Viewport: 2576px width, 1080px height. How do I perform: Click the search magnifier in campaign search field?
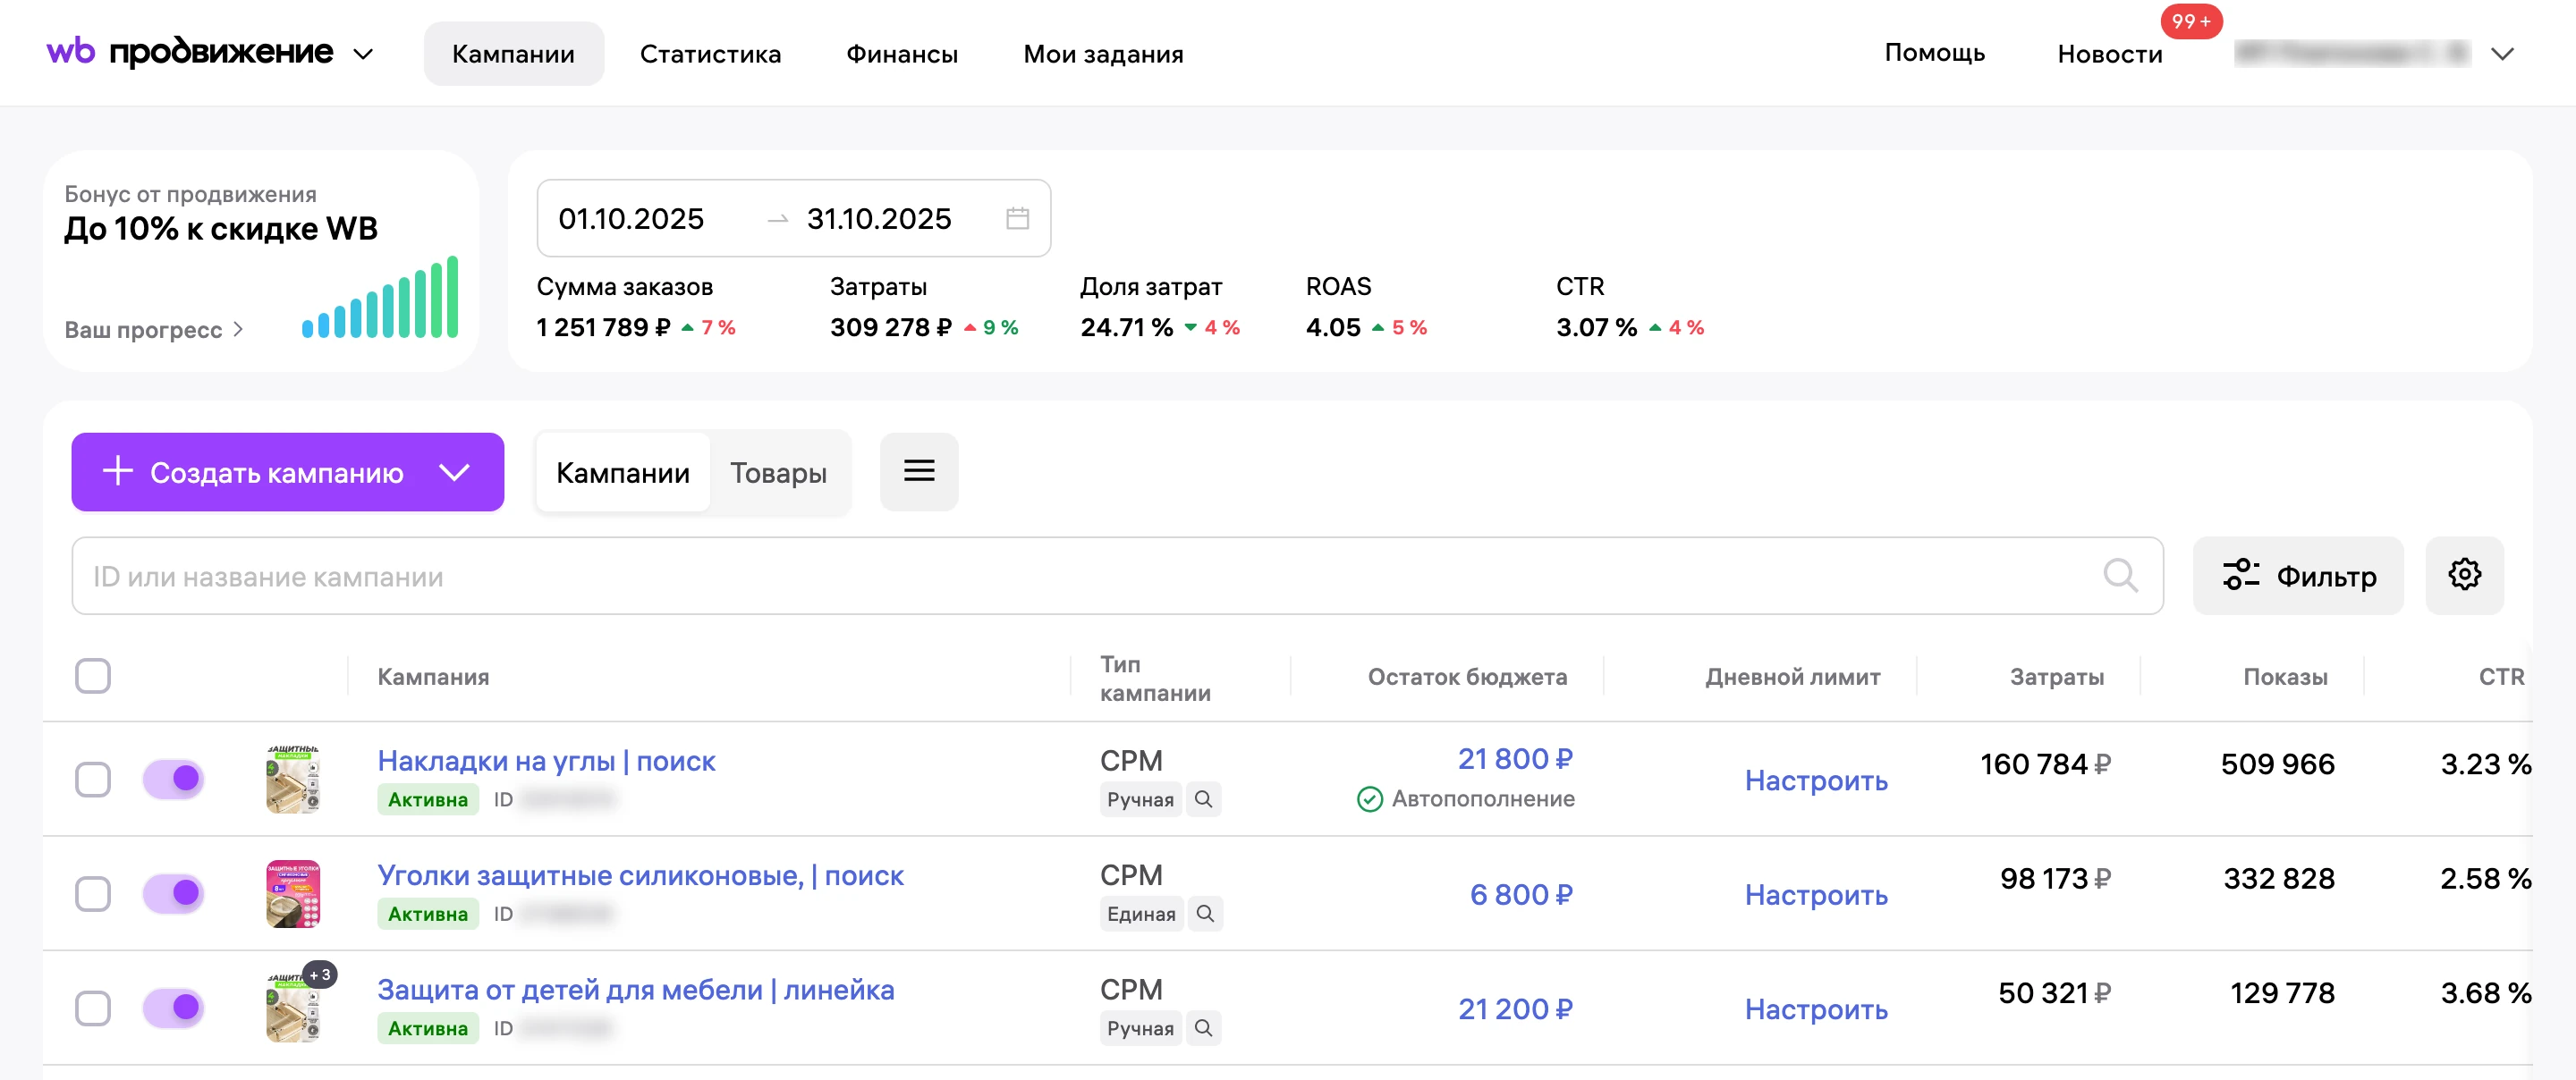2120,576
